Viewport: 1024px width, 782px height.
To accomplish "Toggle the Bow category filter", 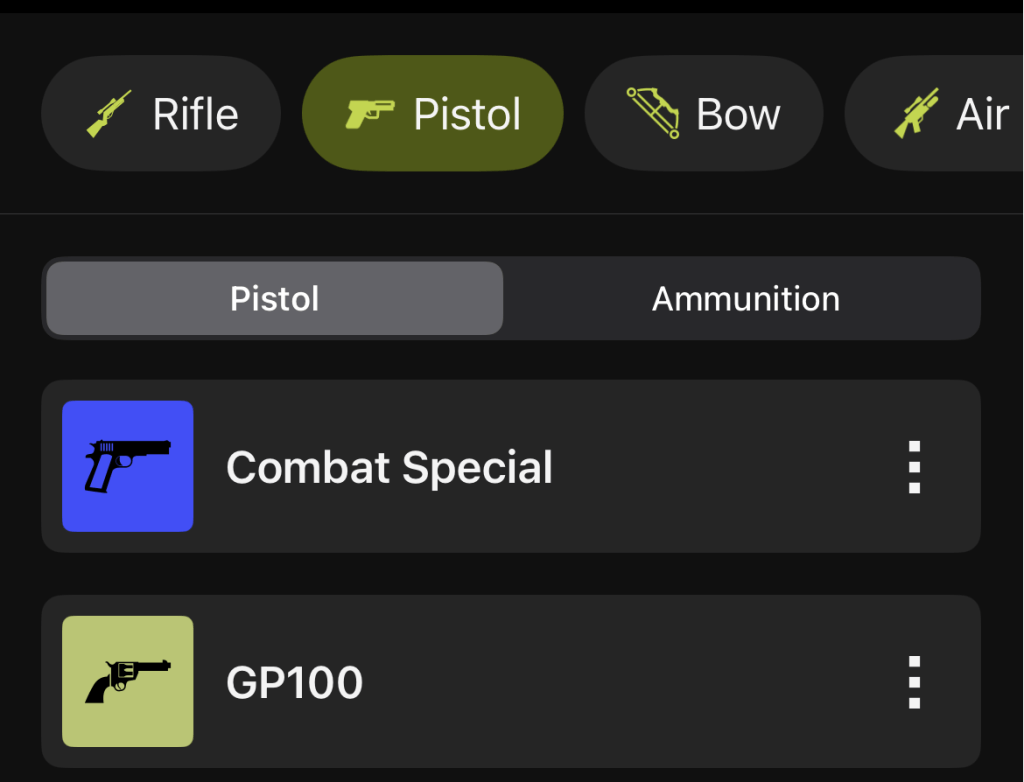I will point(703,113).
